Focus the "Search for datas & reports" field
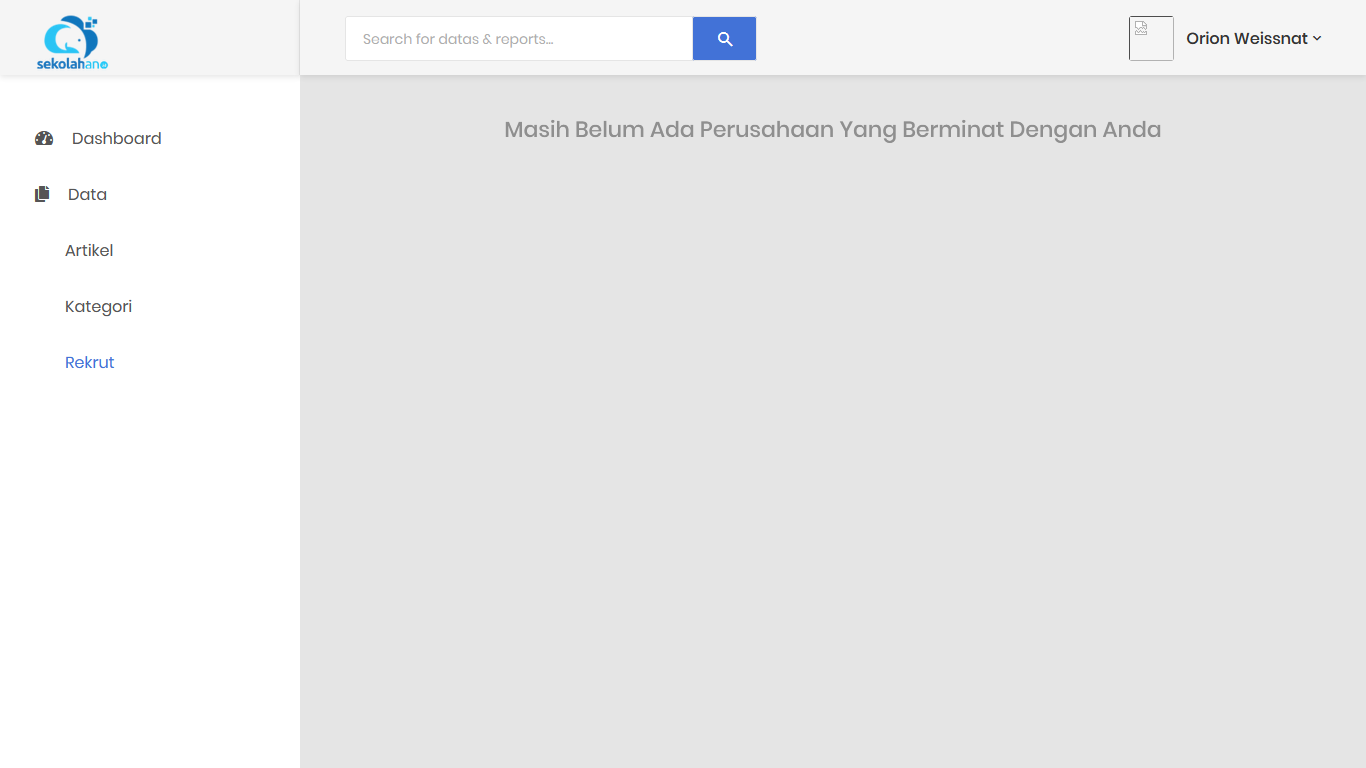This screenshot has height=768, width=1366. 518,39
